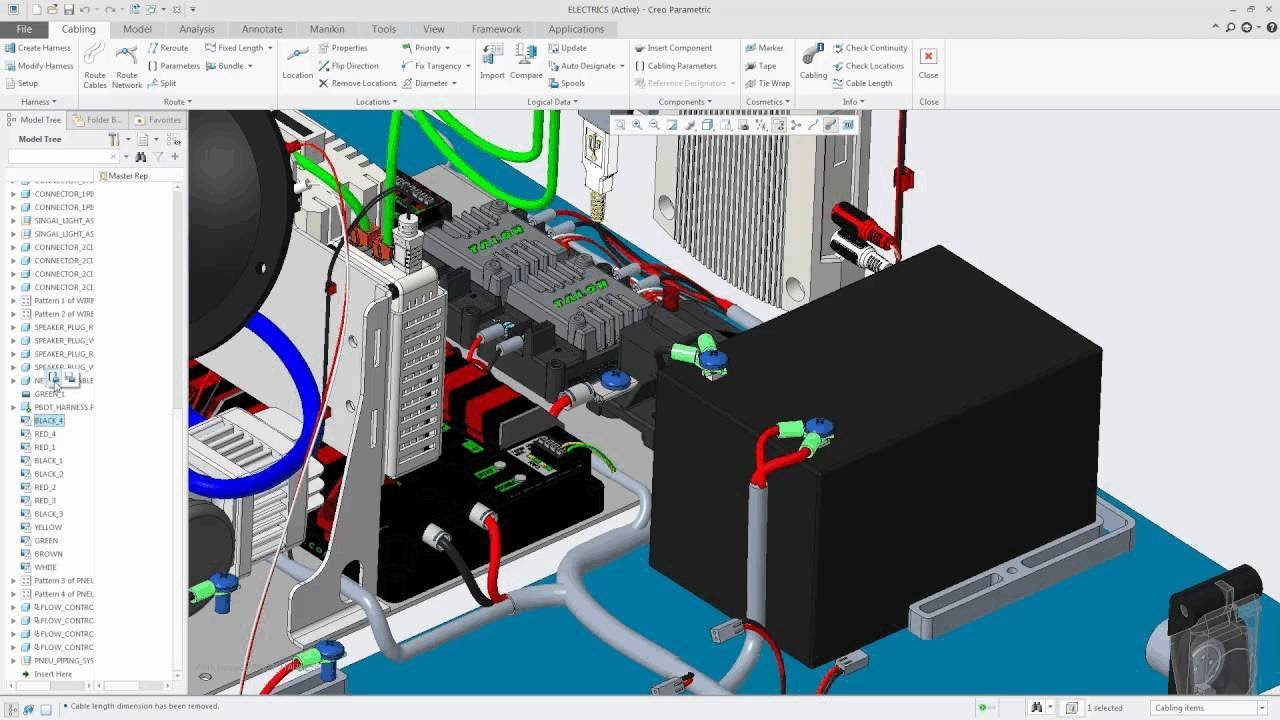Click the Route Cables tool
Screen dimensions: 1280x720
coord(95,65)
